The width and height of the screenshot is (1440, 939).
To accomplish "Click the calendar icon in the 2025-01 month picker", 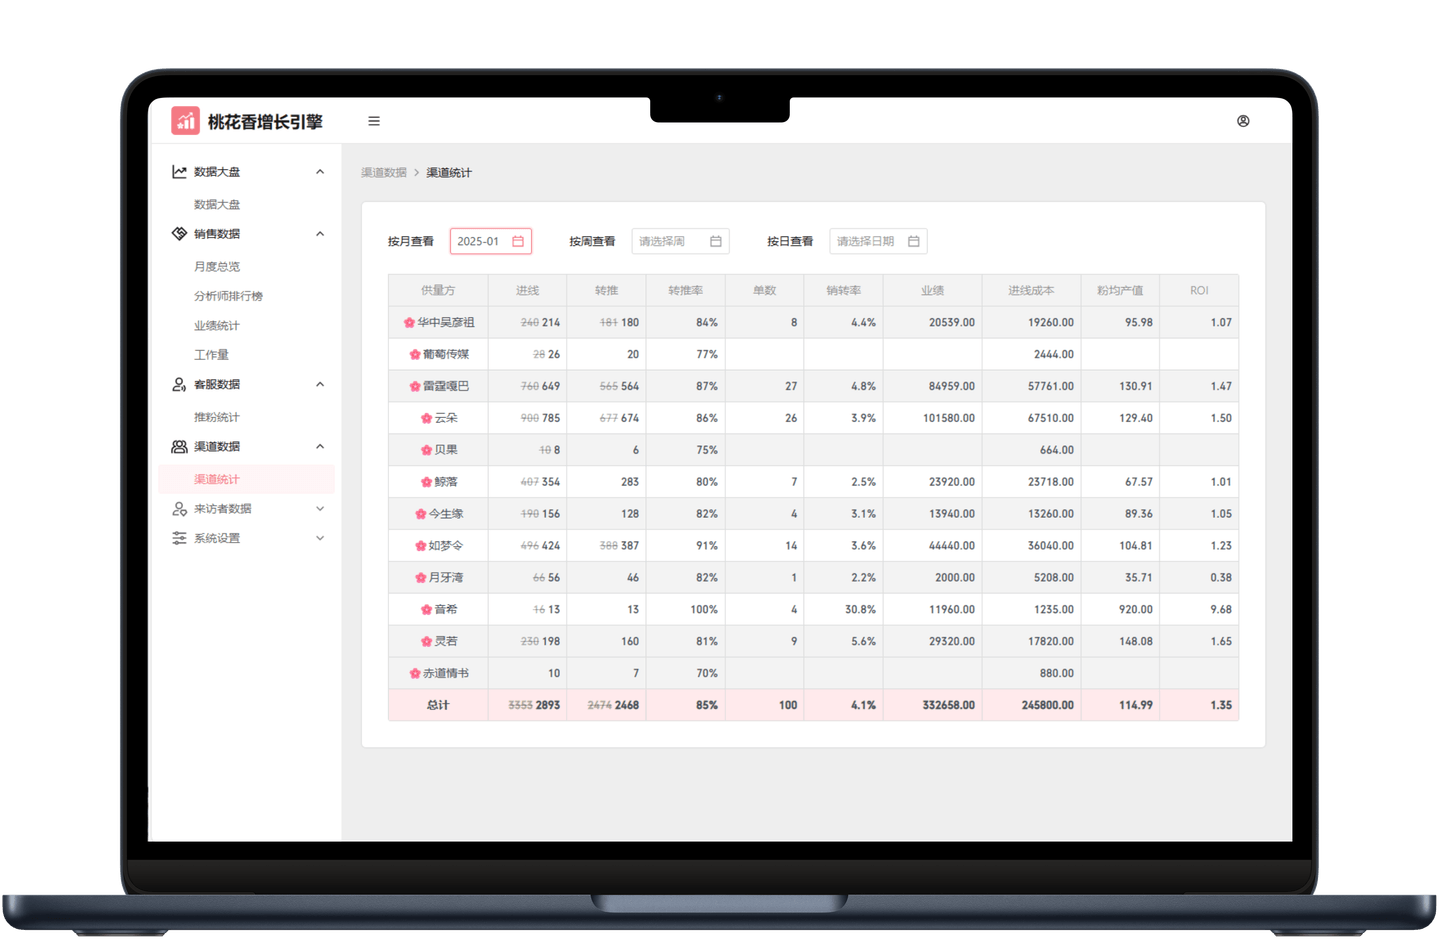I will point(518,241).
